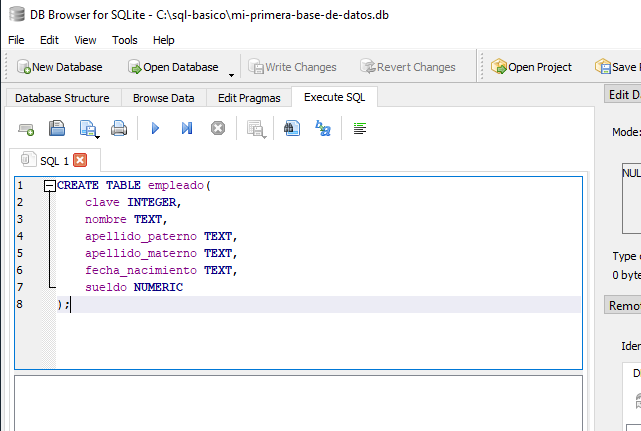
Task: Click the save SQL file icon
Action: [88, 128]
